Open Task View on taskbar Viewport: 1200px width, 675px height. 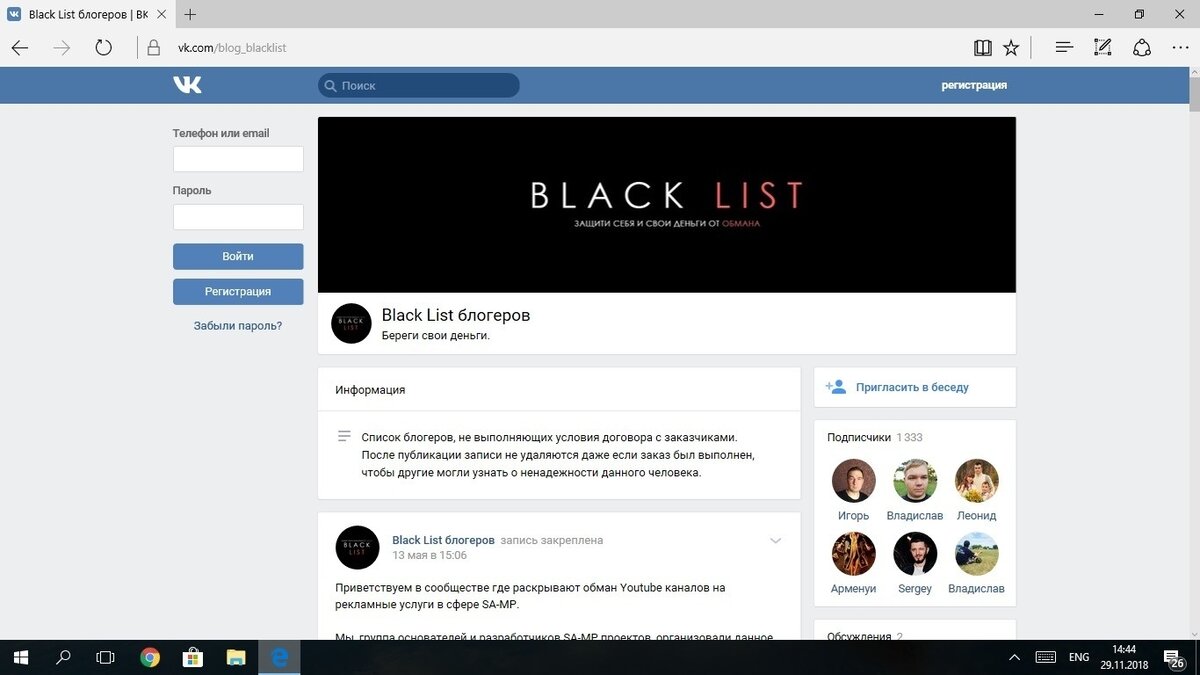click(x=105, y=657)
